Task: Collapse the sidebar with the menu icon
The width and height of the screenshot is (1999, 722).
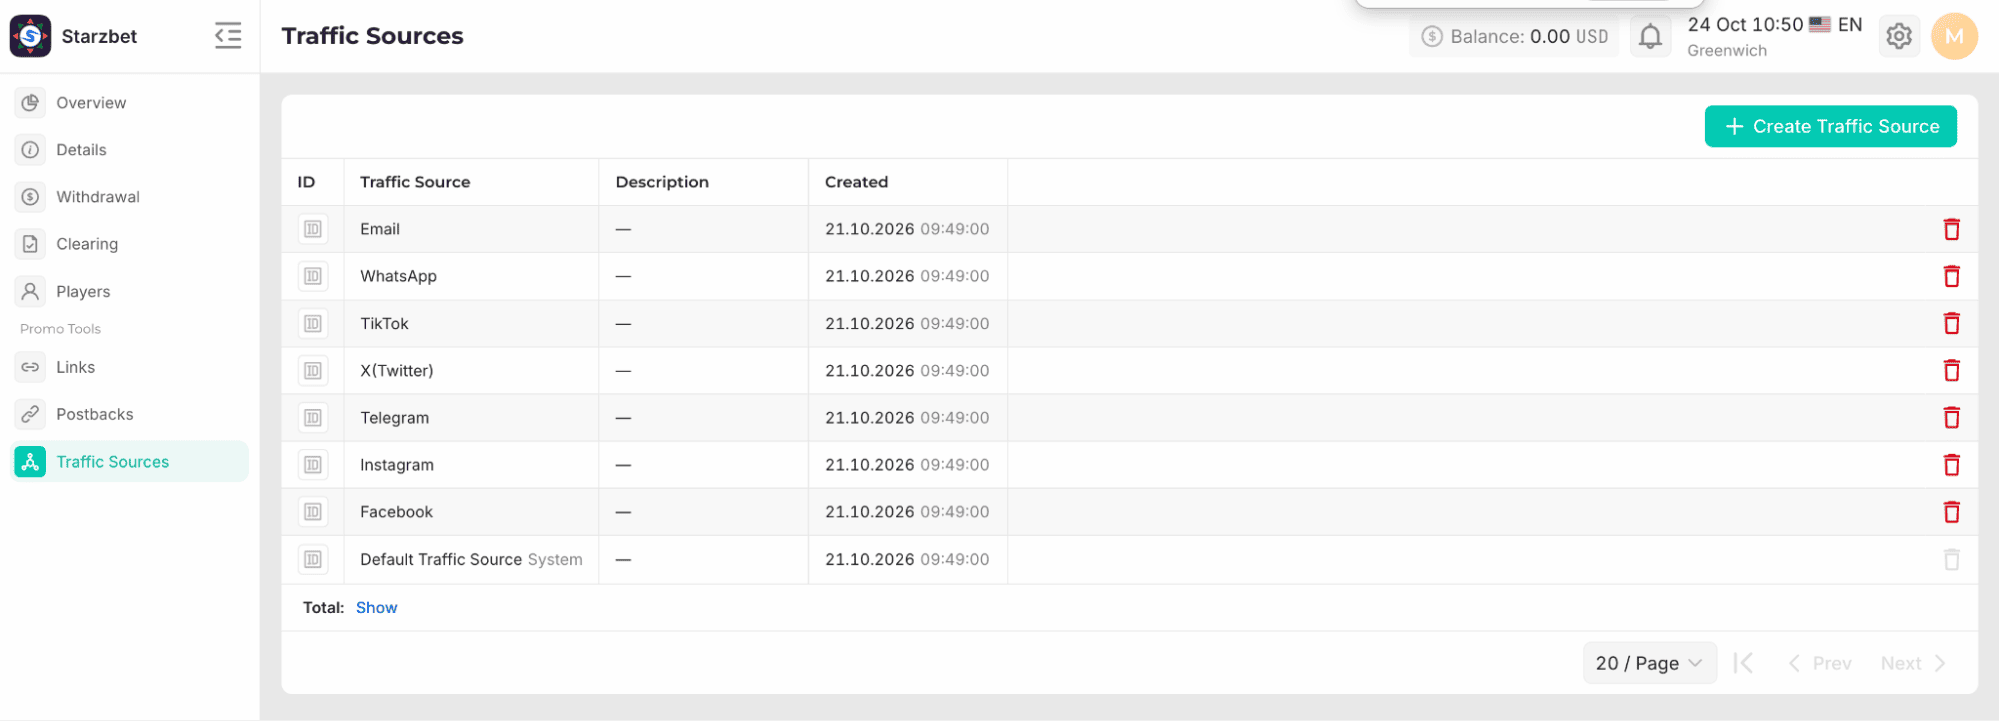Action: point(228,36)
